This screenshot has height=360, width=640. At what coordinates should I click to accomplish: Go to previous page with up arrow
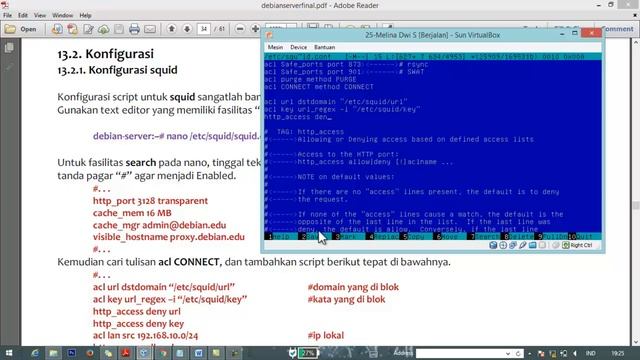pyautogui.click(x=172, y=29)
